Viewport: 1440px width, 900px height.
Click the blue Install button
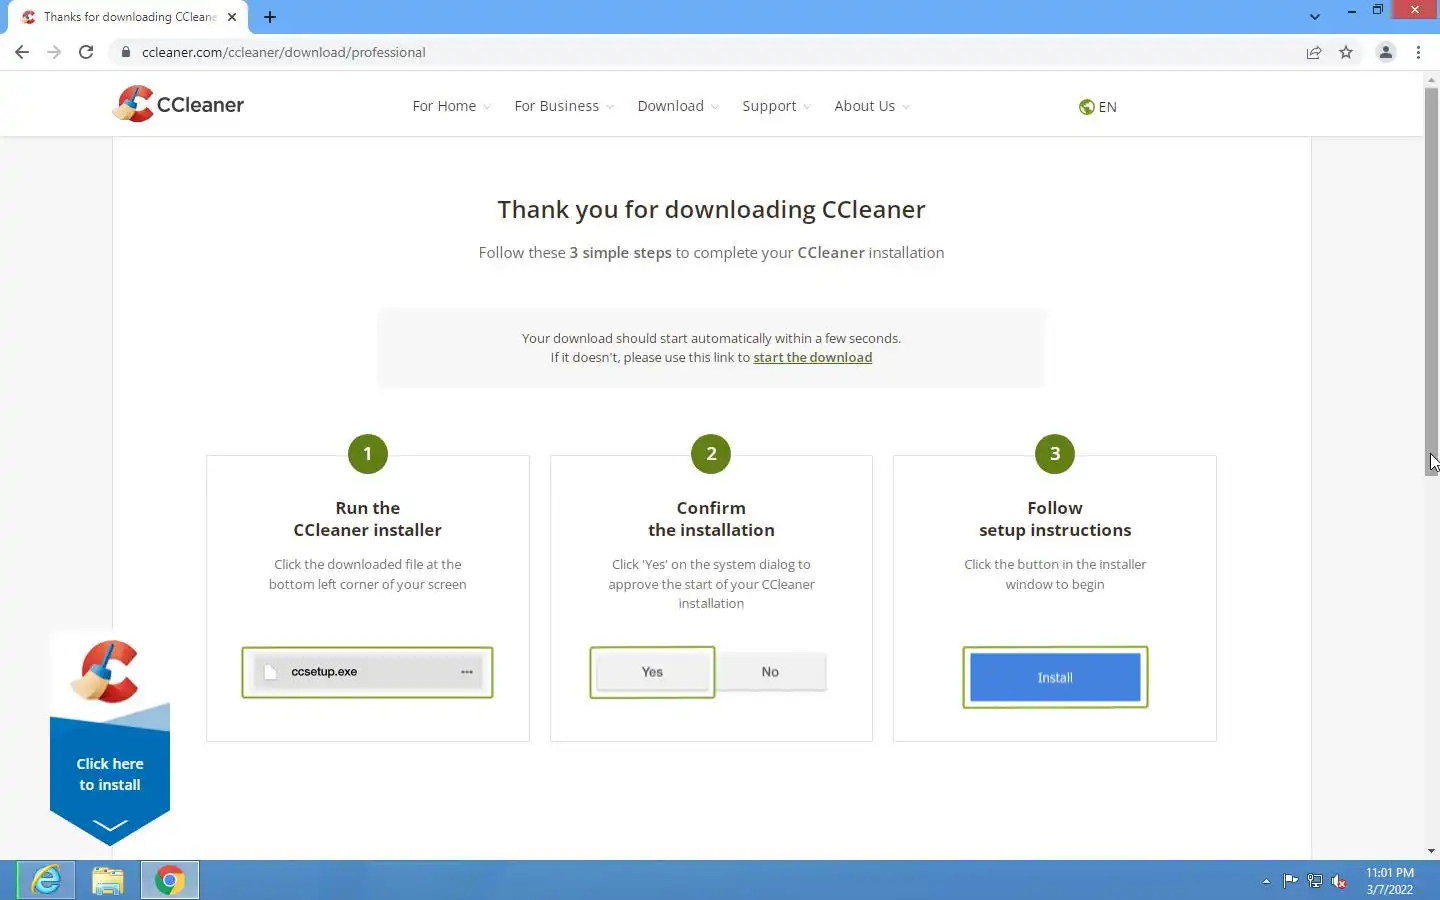coord(1055,678)
